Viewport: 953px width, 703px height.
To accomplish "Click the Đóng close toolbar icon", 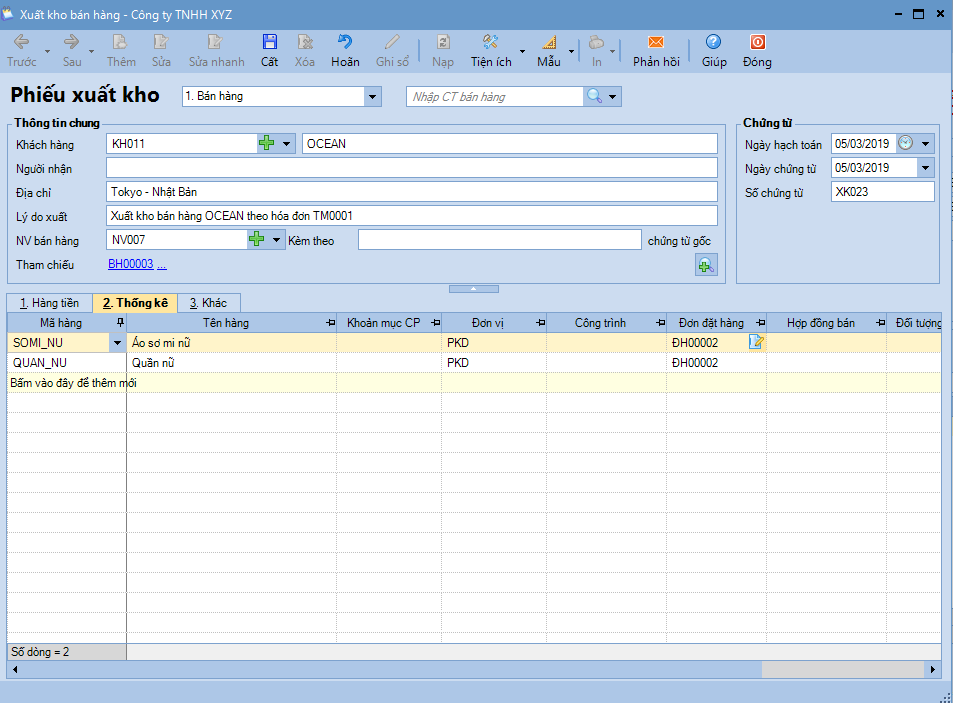I will [757, 43].
